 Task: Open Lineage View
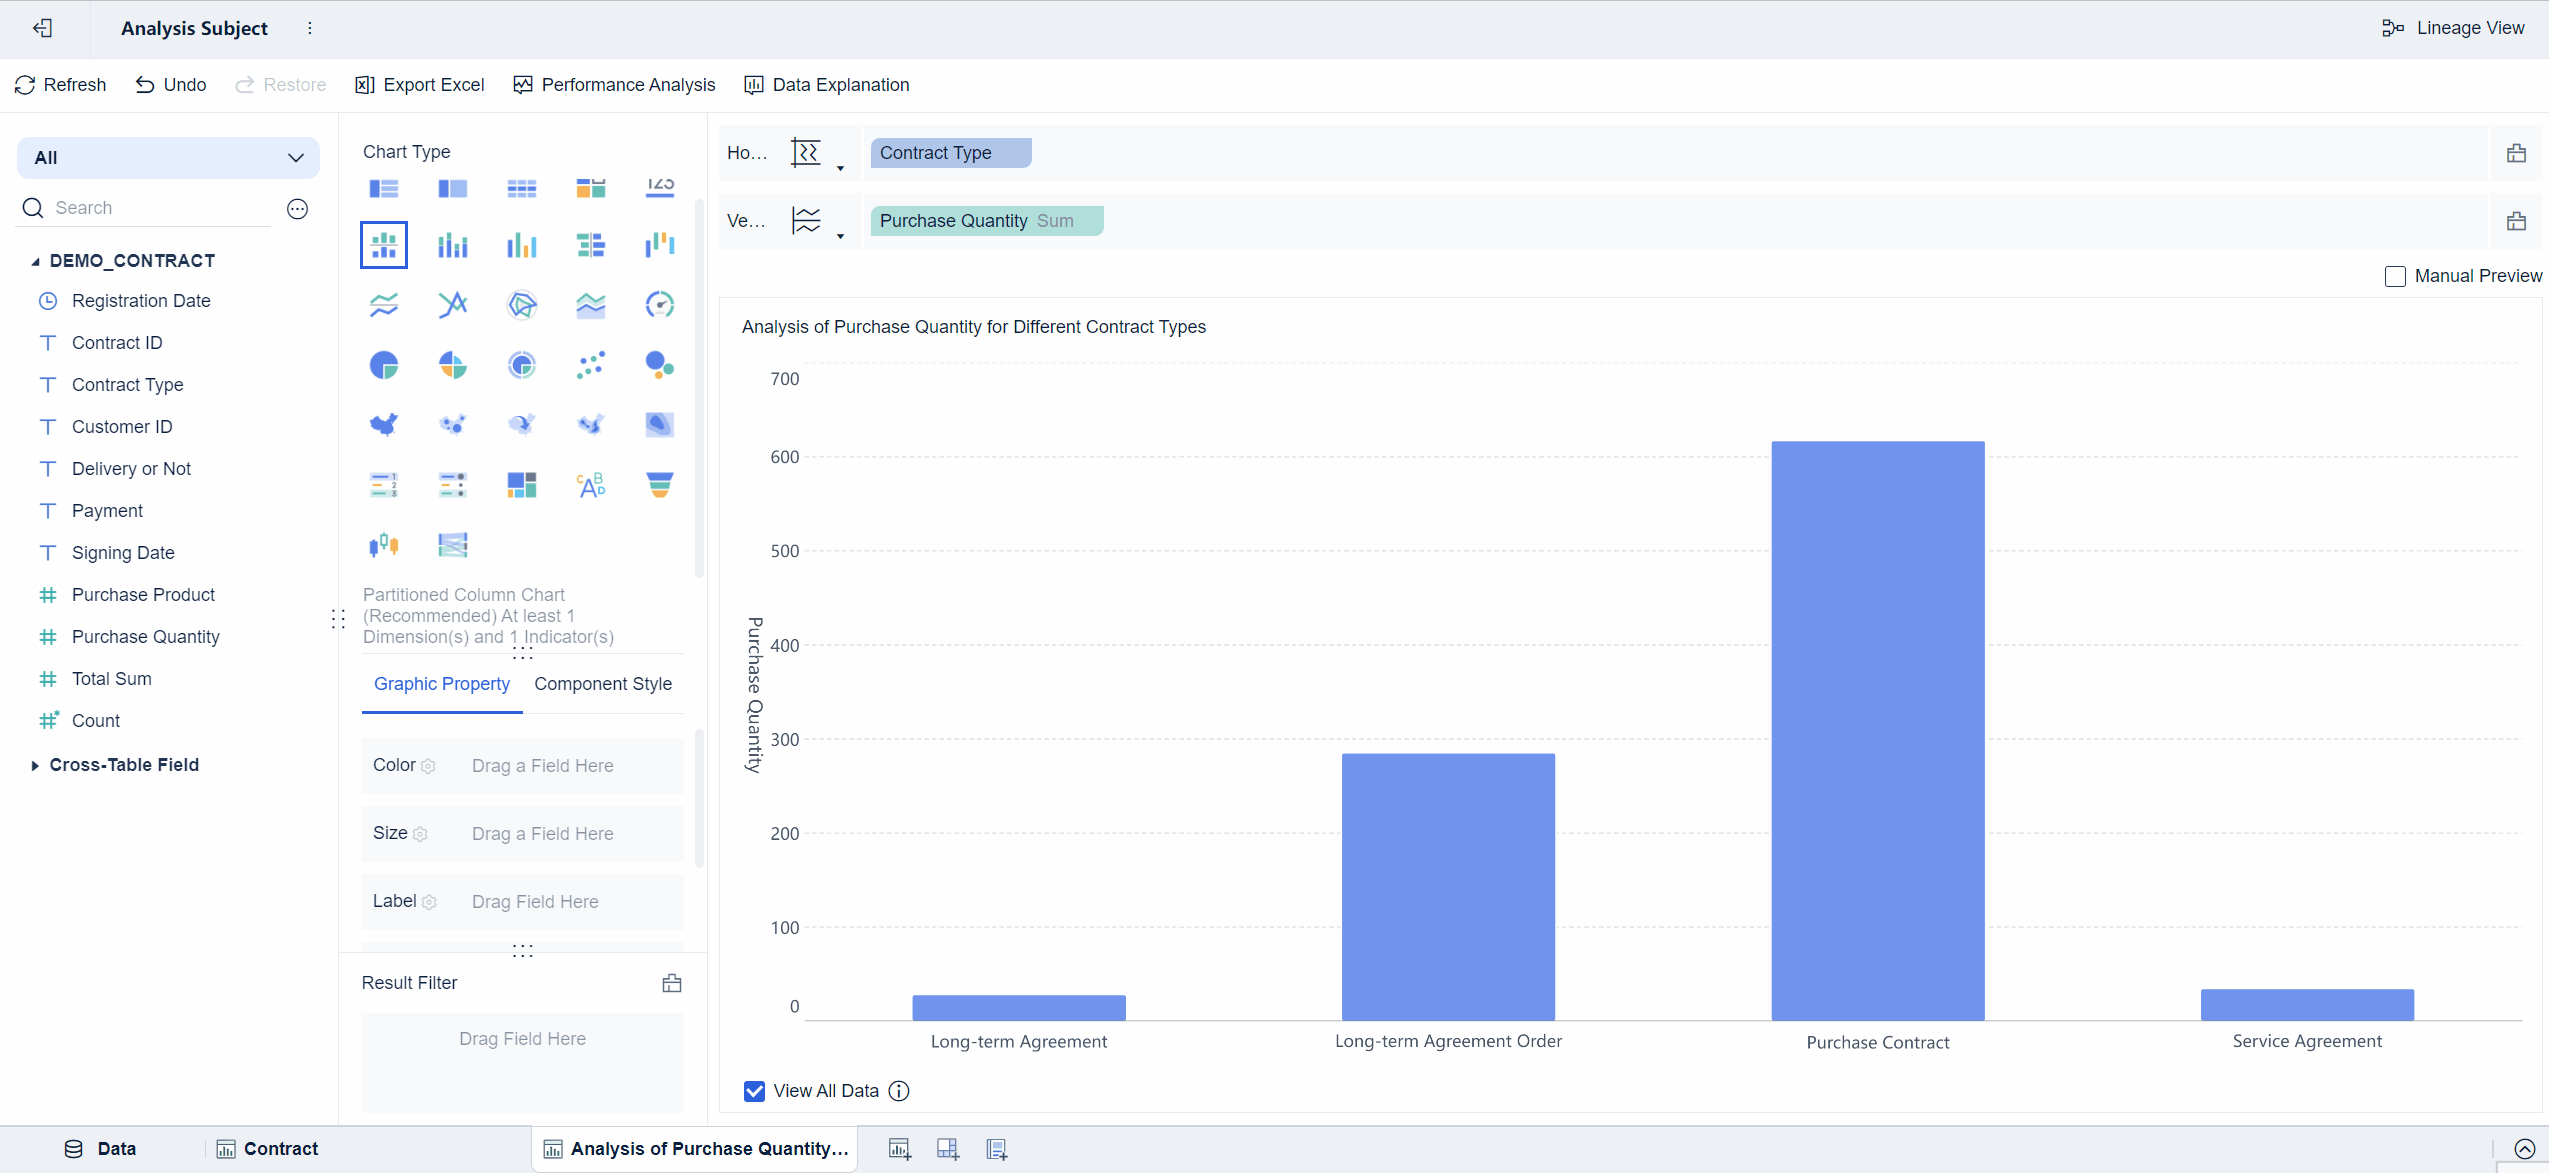tap(2451, 27)
